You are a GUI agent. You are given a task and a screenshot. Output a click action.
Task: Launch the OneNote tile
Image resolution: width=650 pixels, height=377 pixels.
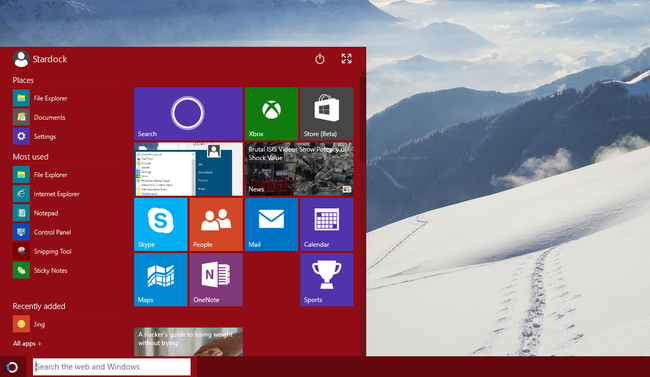coord(216,280)
